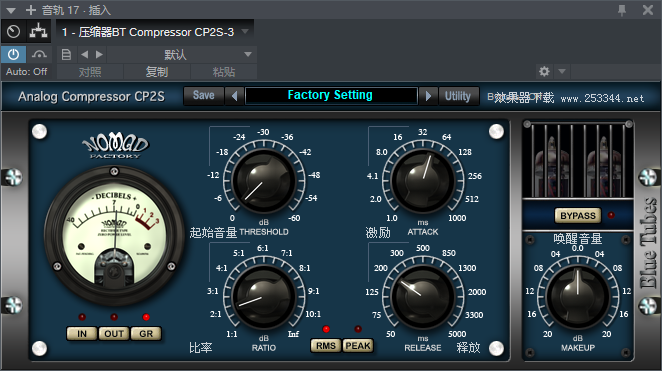Screen dimensions: 662x371
Task: Click the 1000 mark on Attack scale
Action: coord(457,218)
